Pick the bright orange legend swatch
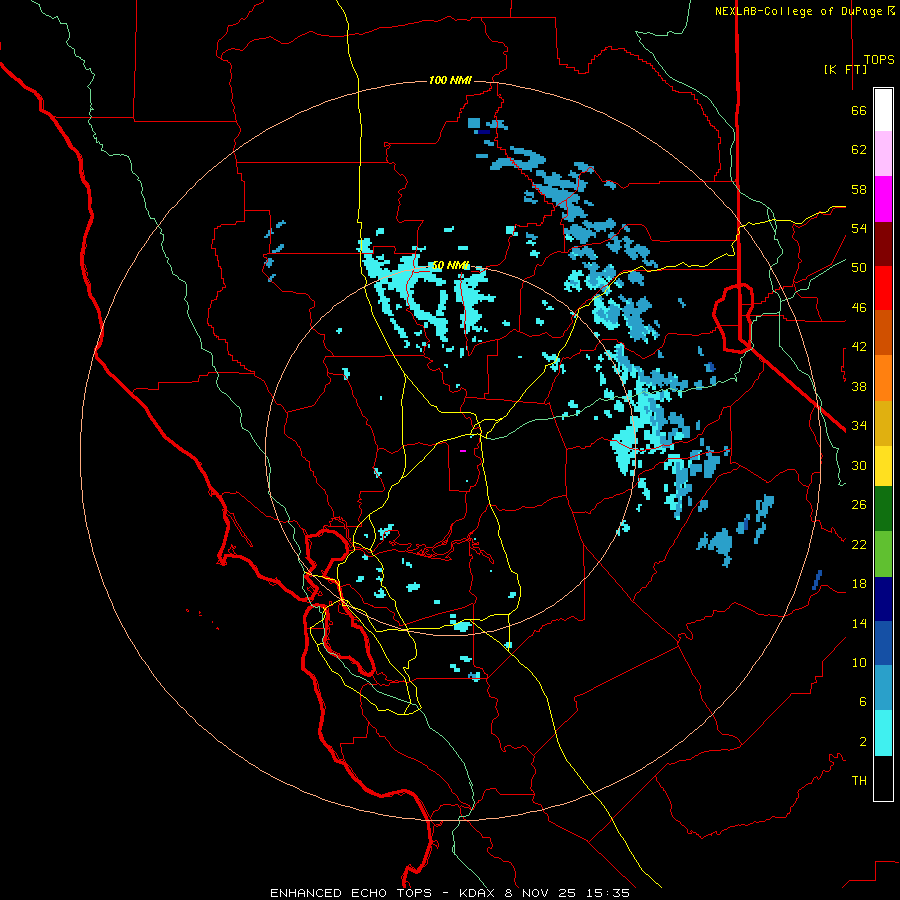Image resolution: width=900 pixels, height=900 pixels. point(883,378)
